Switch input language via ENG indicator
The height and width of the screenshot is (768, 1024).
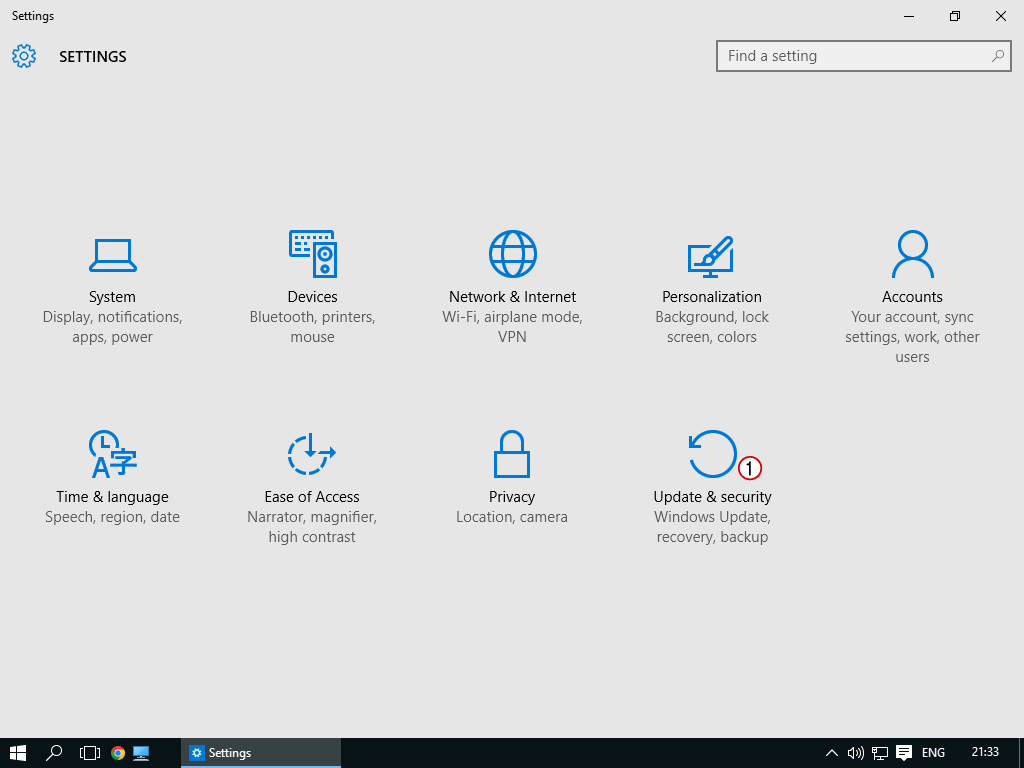[x=933, y=753]
